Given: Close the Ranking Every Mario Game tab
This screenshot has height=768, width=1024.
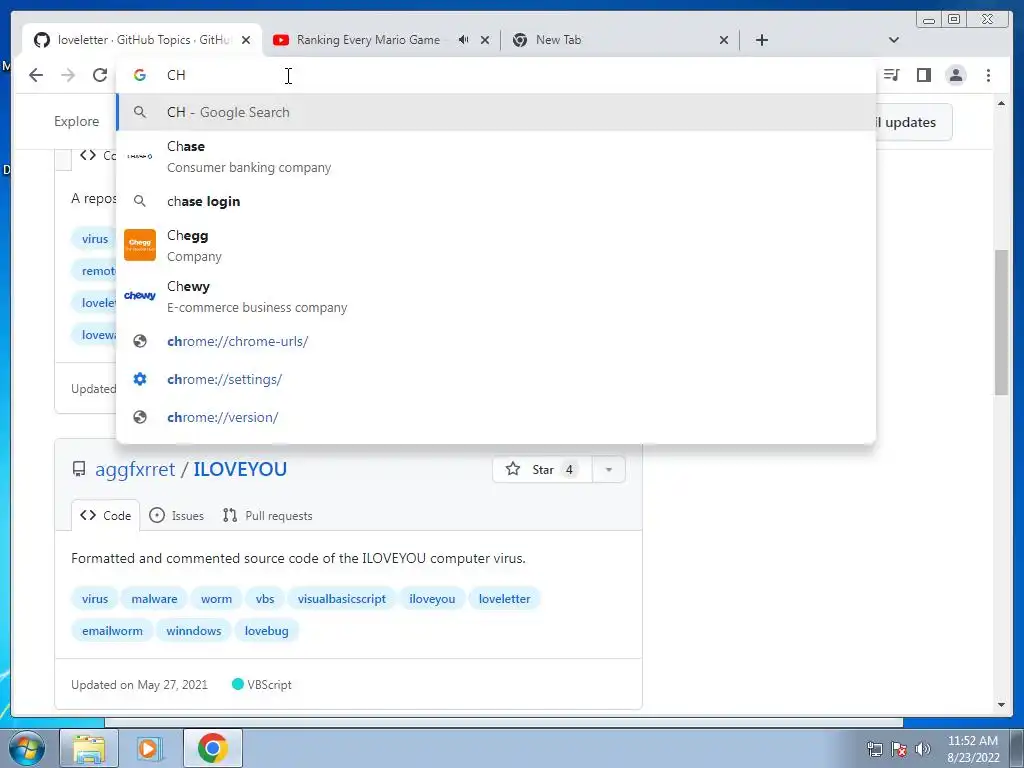Looking at the screenshot, I should point(485,40).
